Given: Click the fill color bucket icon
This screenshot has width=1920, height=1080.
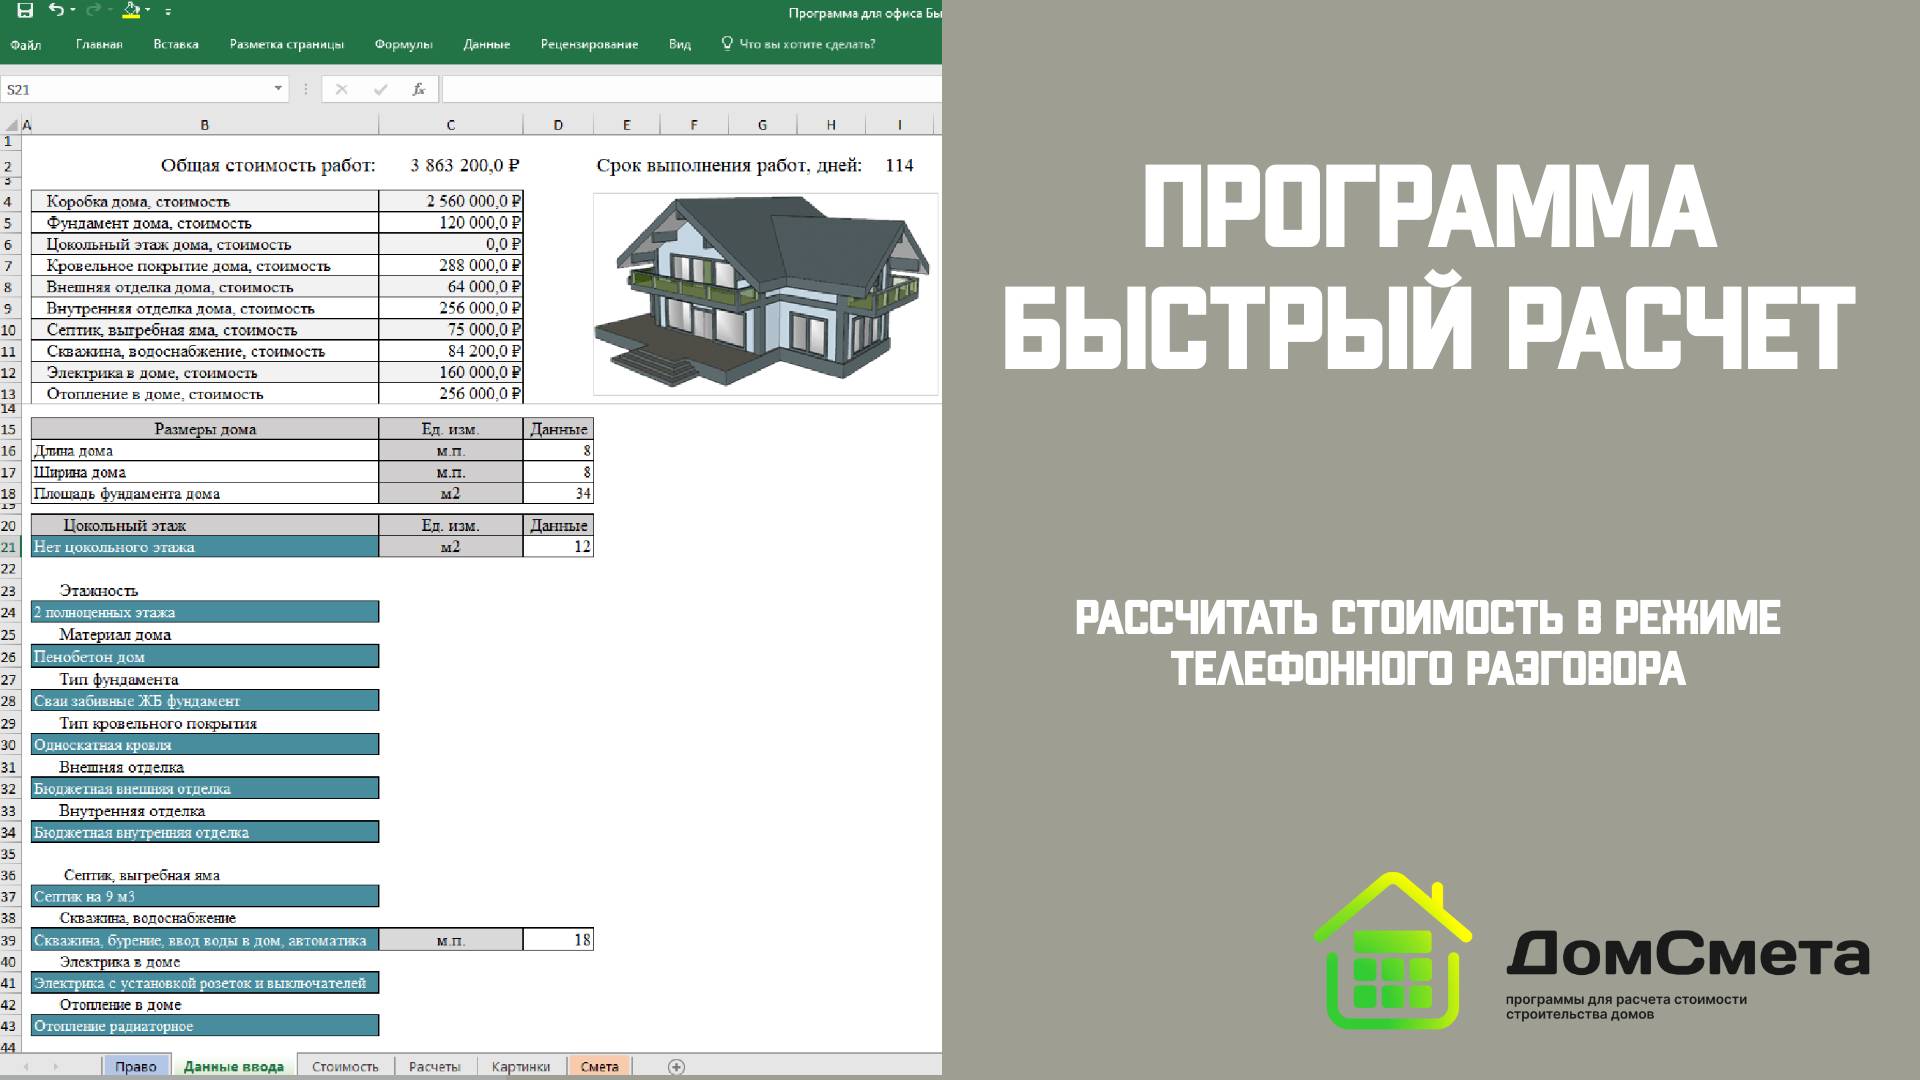Looking at the screenshot, I should [x=131, y=11].
